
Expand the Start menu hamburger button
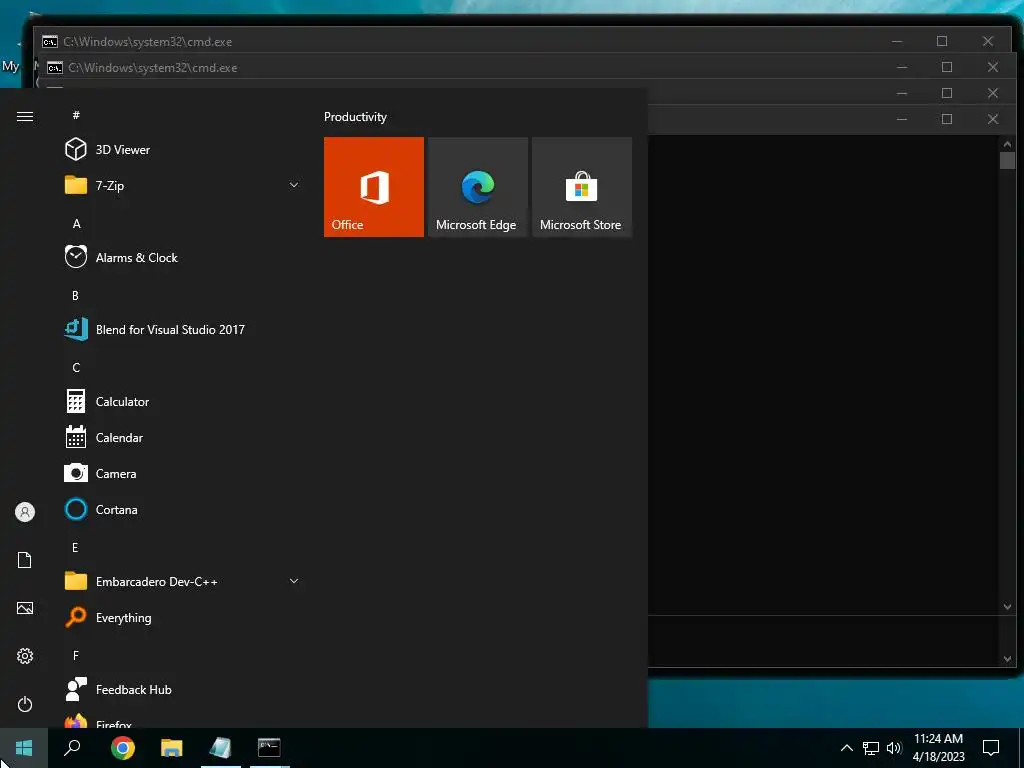point(24,116)
